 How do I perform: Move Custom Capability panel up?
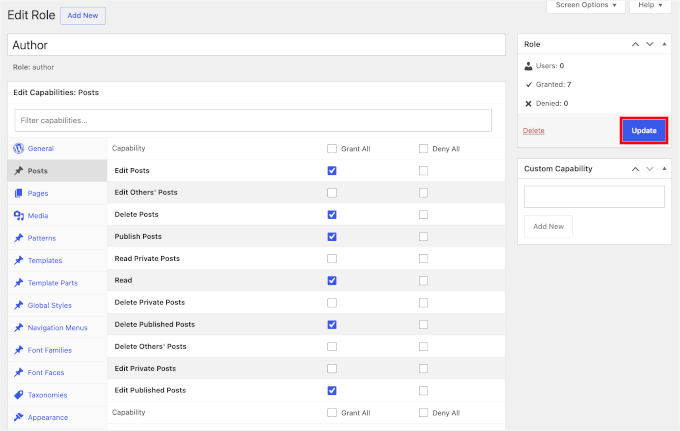point(635,169)
